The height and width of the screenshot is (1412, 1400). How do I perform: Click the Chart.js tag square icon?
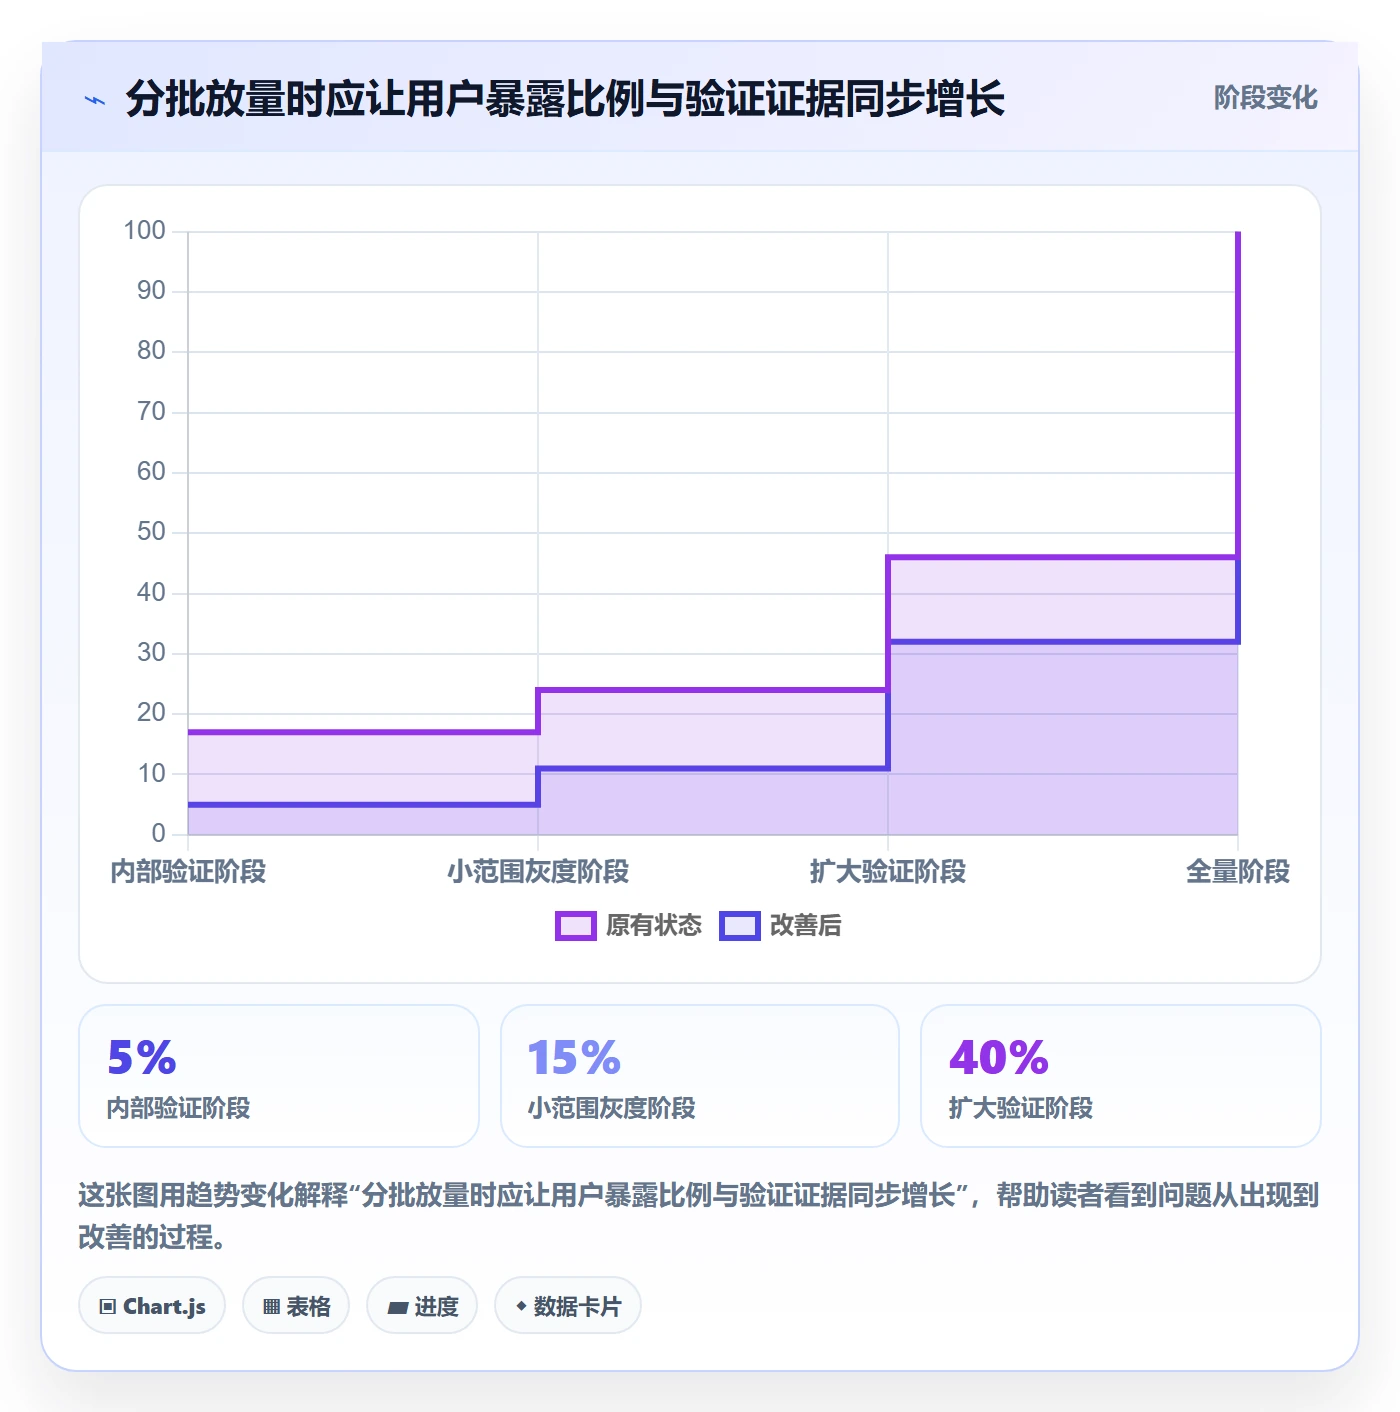pos(108,1307)
